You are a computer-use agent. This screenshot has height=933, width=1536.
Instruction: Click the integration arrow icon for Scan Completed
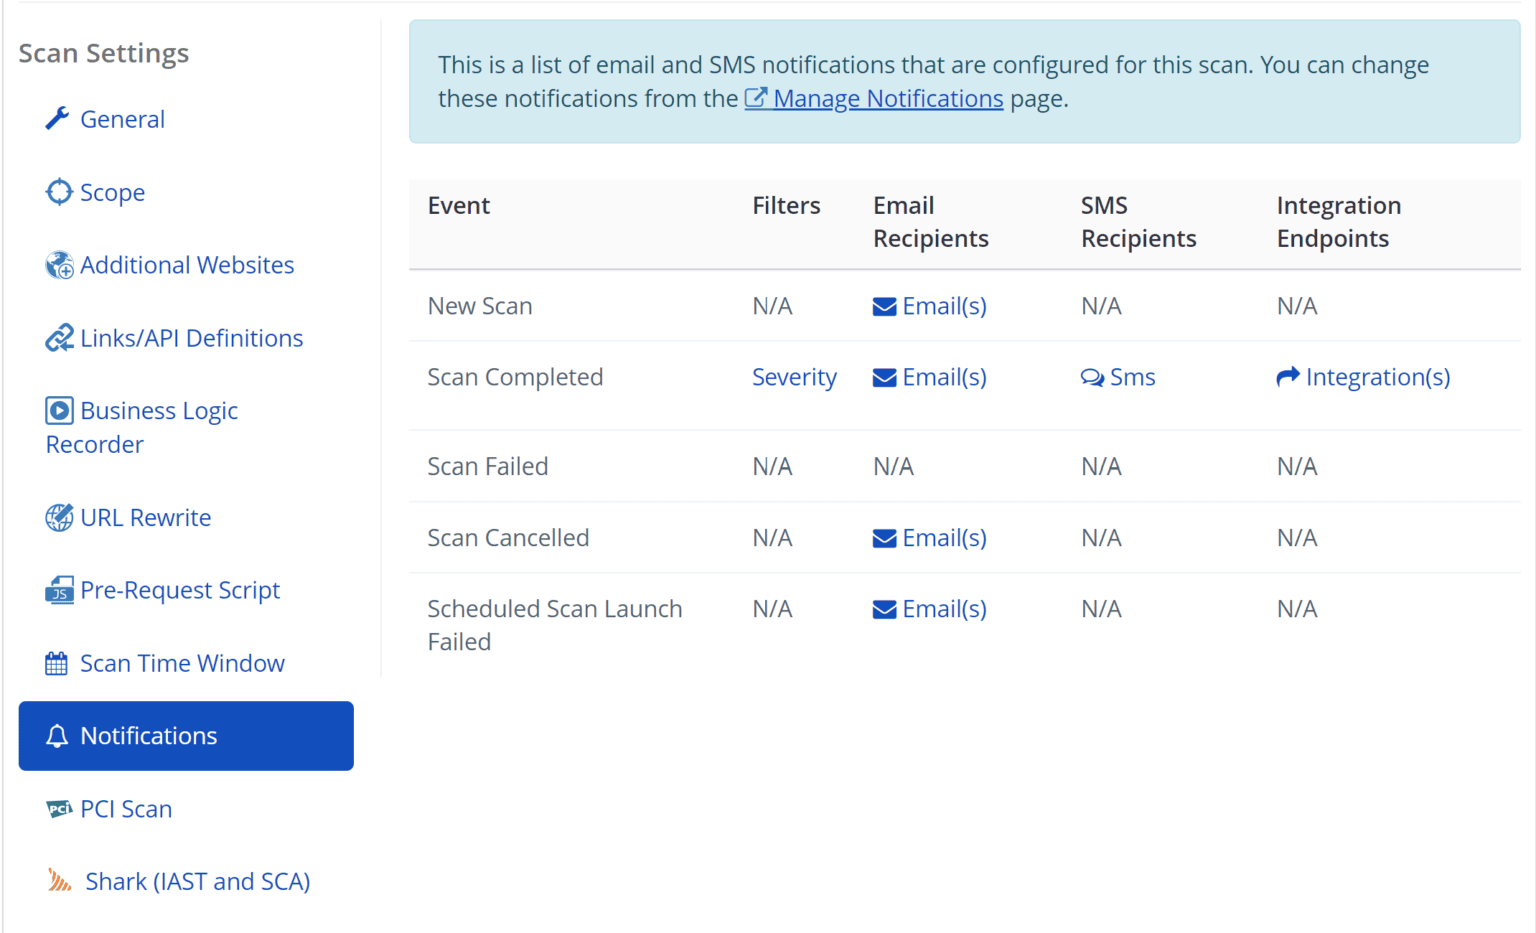pyautogui.click(x=1288, y=376)
